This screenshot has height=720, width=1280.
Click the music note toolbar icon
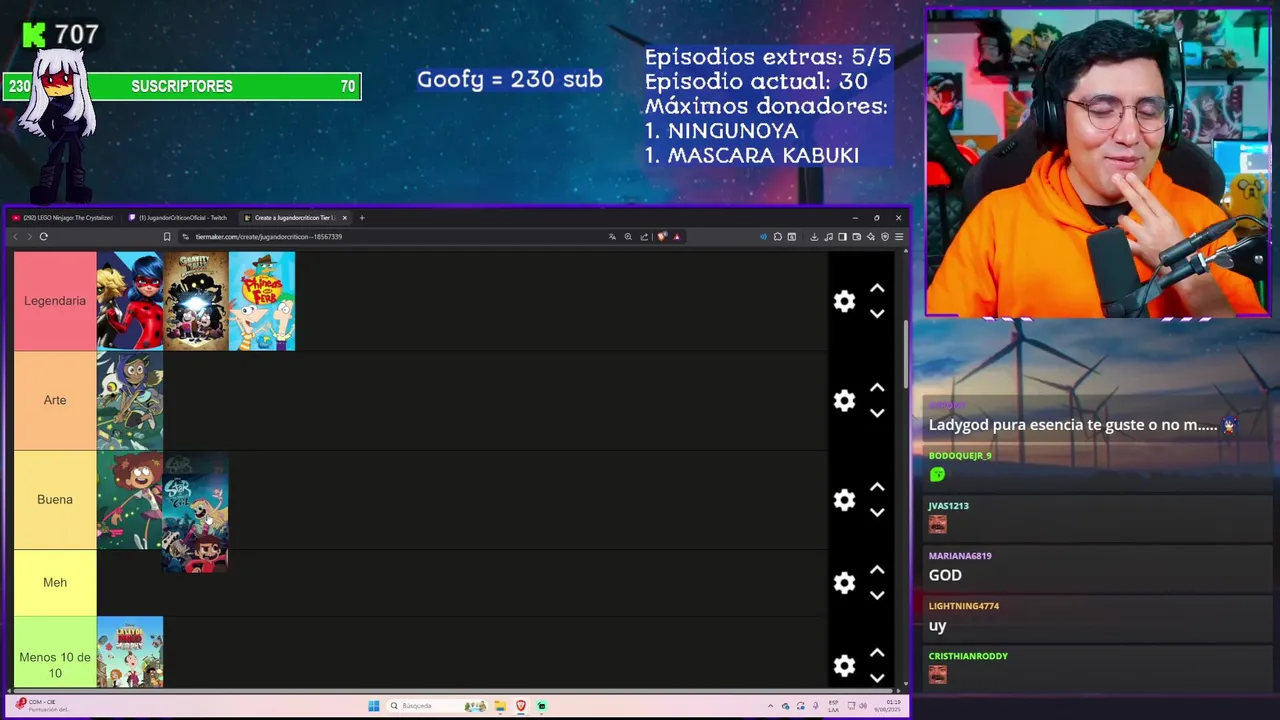(x=828, y=237)
